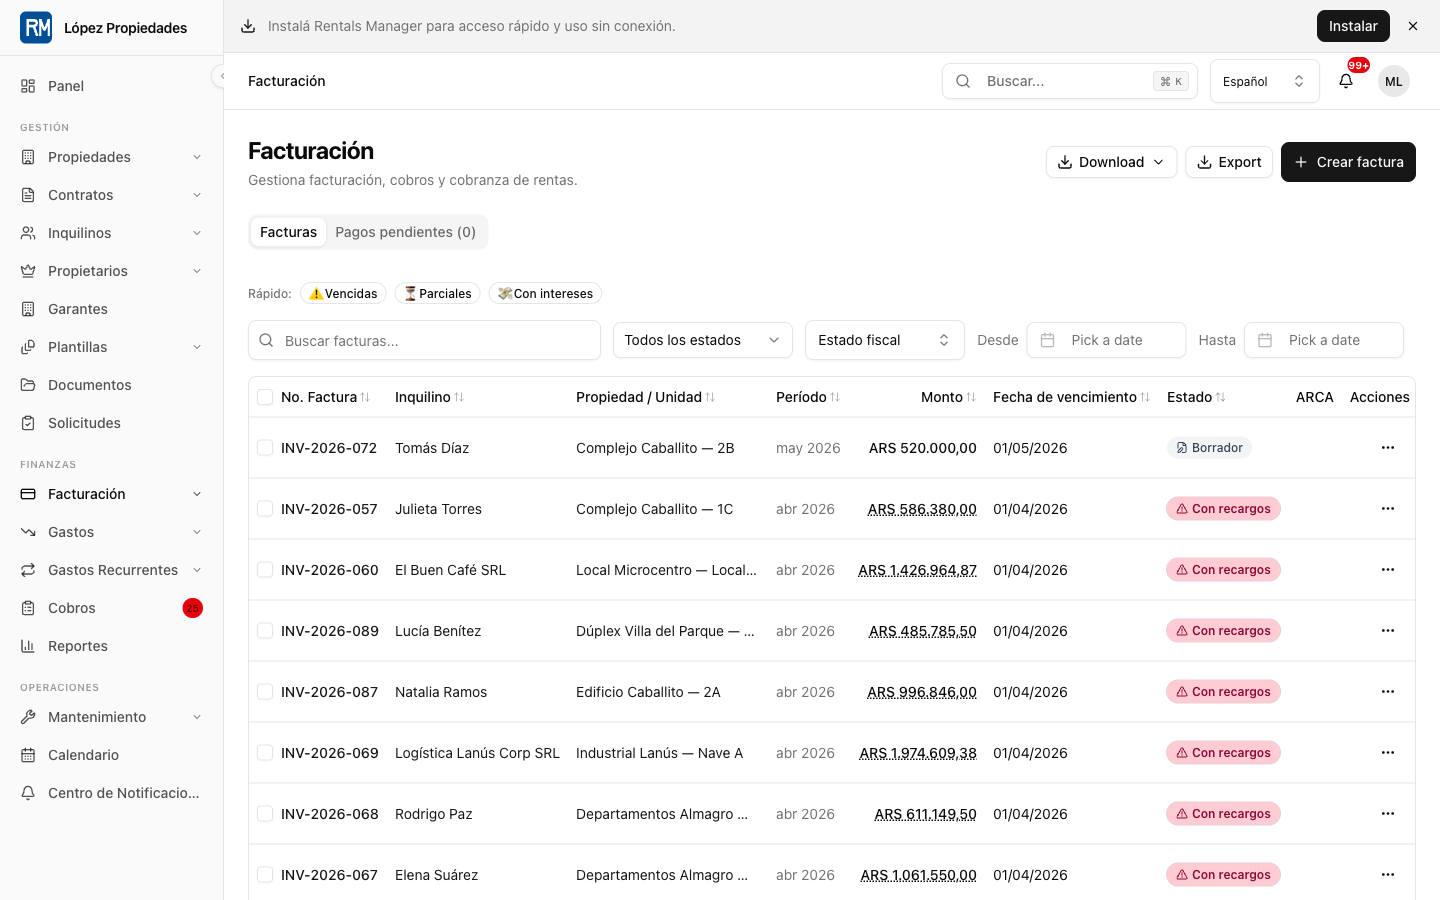The image size is (1440, 900).
Task: Open actions menu for INV-2026-069
Action: pos(1388,753)
